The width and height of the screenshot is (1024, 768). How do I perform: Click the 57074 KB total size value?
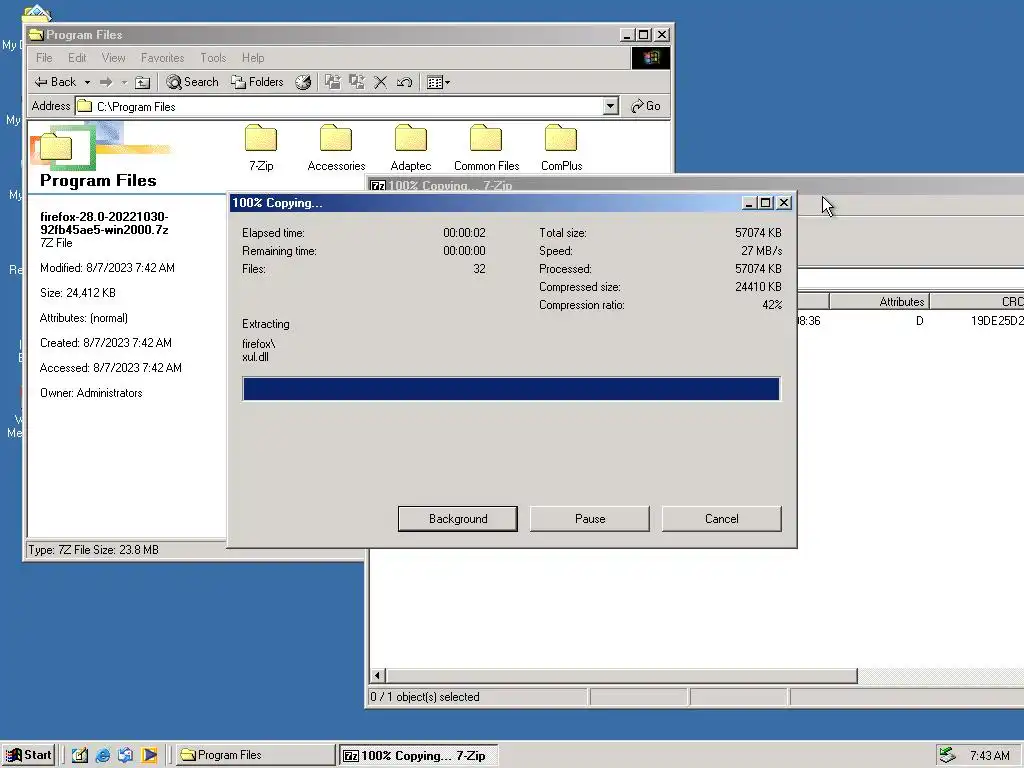pyautogui.click(x=758, y=232)
